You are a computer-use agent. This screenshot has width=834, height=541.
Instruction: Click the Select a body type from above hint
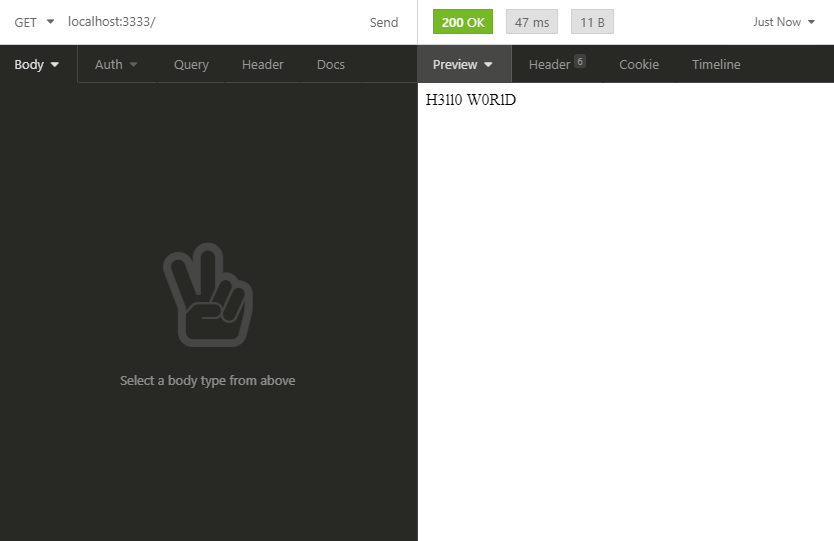(x=207, y=380)
